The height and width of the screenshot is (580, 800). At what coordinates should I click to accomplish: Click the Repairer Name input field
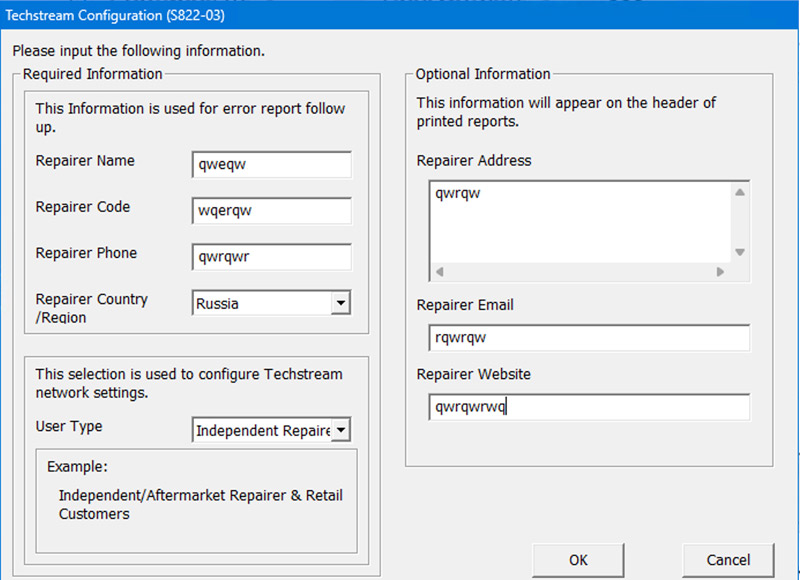pos(271,165)
